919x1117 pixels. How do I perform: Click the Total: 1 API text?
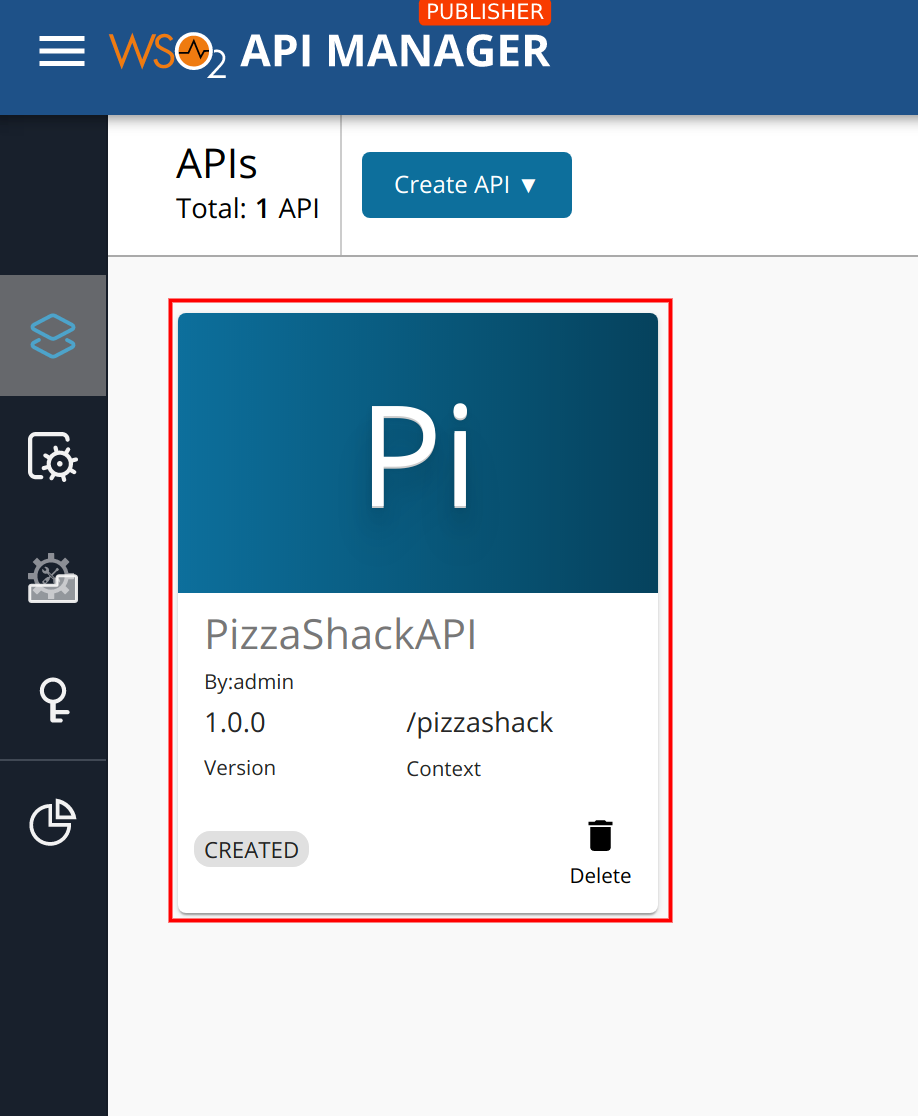coord(247,209)
